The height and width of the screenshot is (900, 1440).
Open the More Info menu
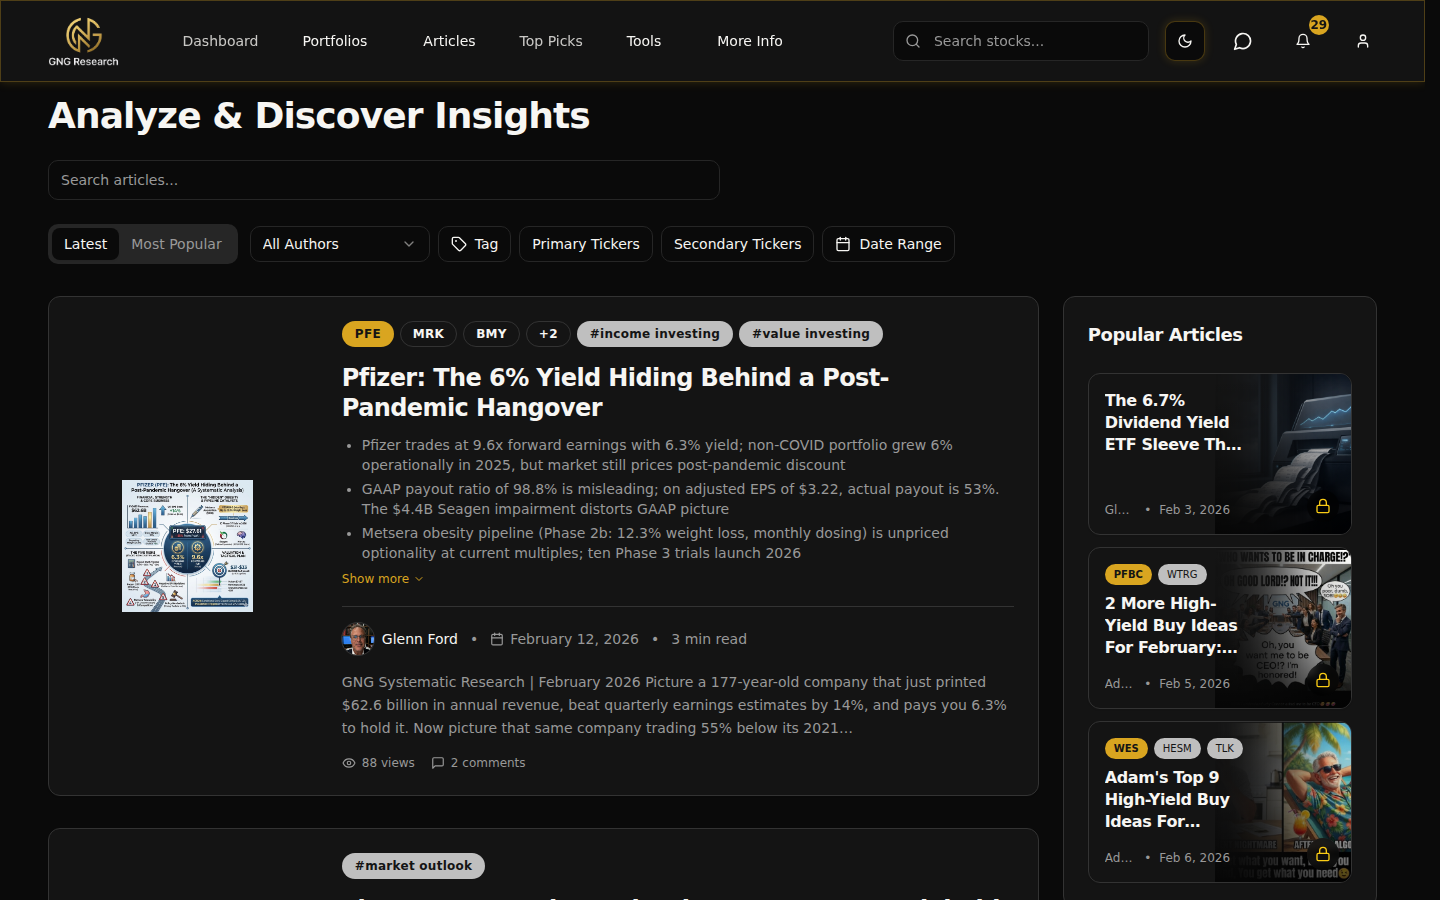[x=750, y=41]
